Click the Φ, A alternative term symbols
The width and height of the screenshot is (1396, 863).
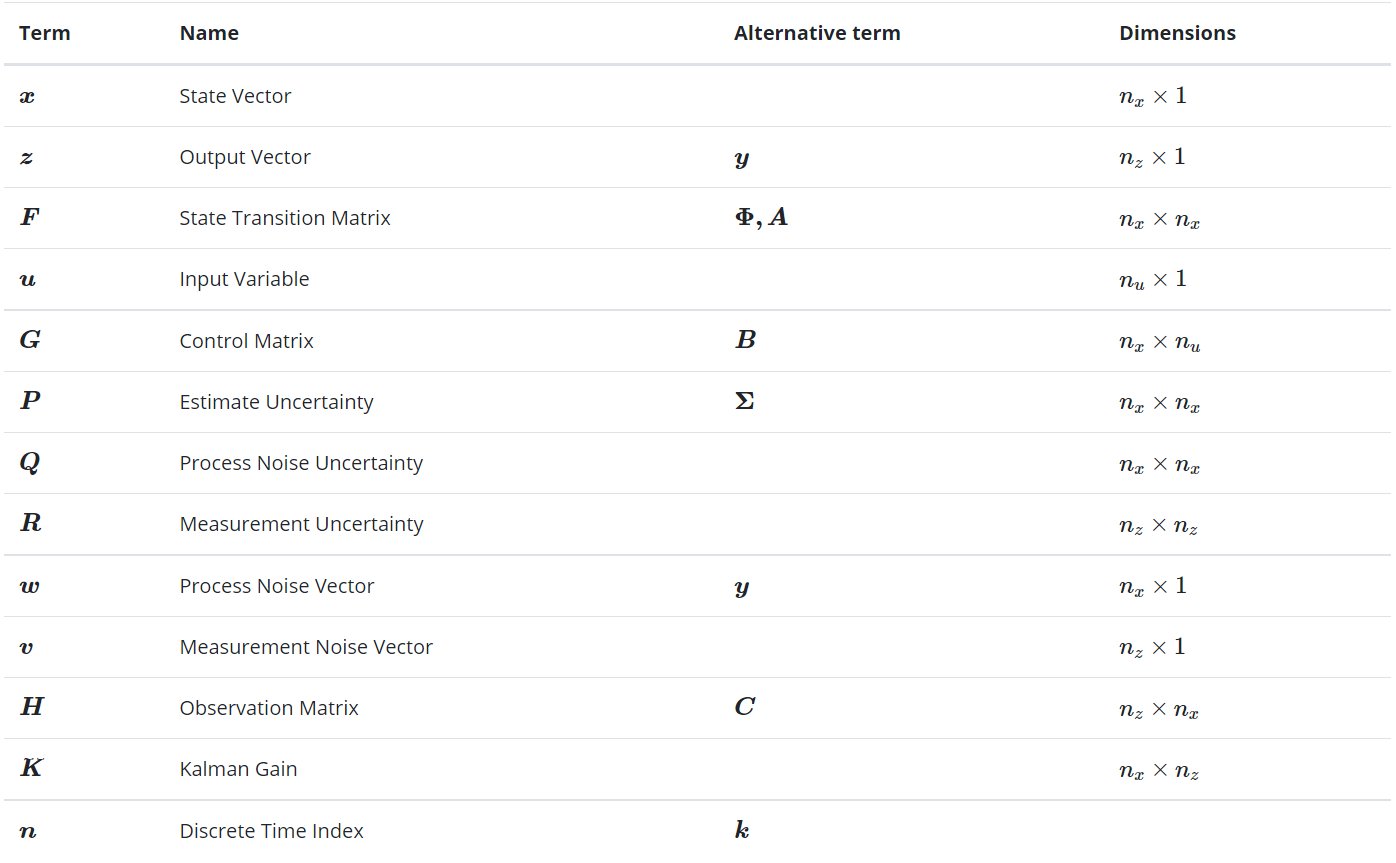(x=761, y=218)
